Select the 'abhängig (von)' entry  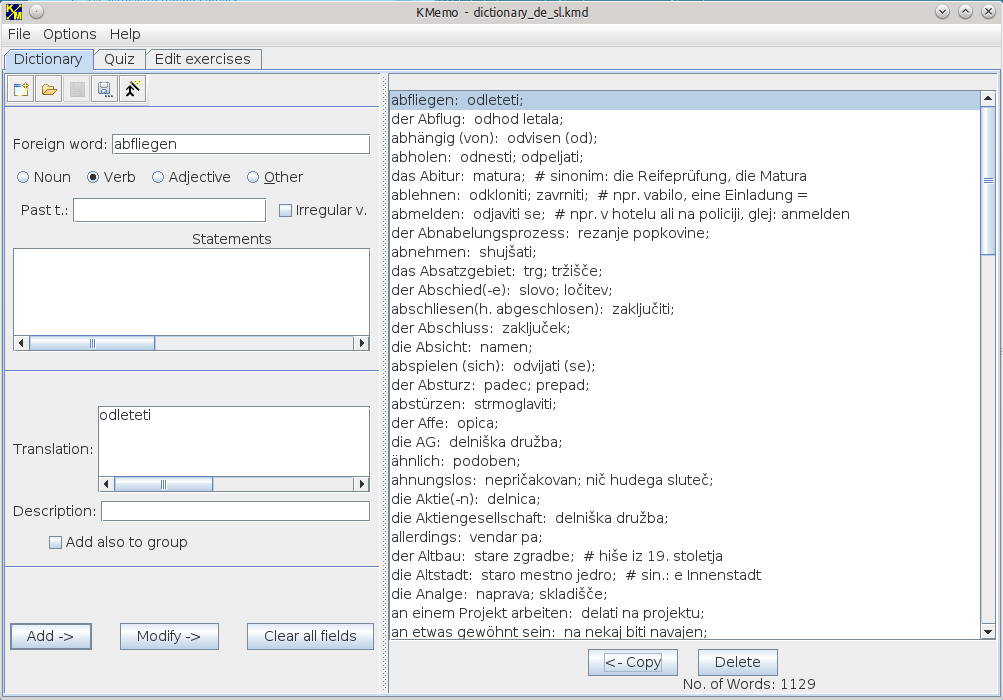(684, 138)
